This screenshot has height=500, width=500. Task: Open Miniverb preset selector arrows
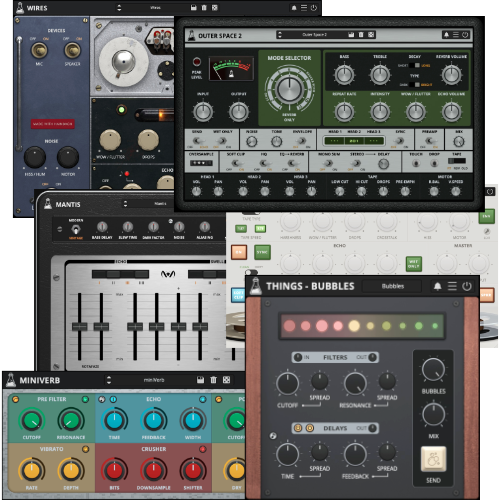(109, 380)
